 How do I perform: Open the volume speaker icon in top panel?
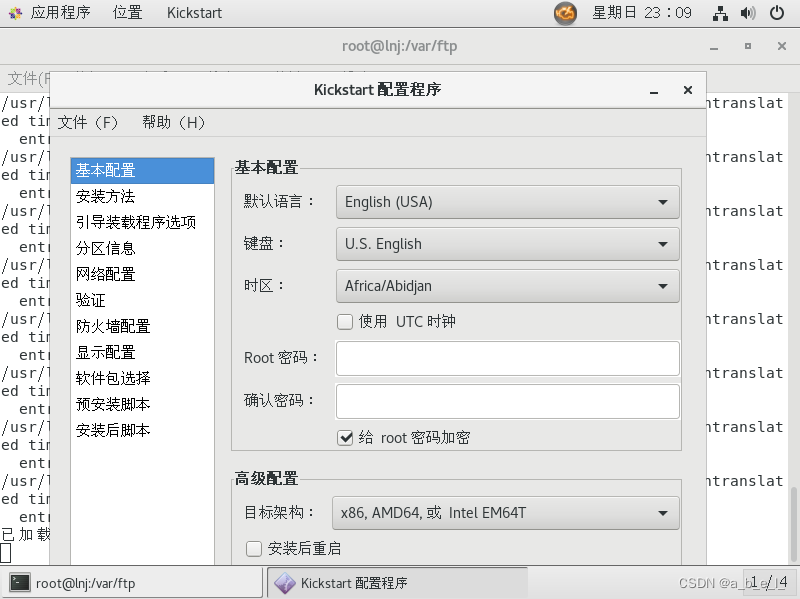pos(747,13)
